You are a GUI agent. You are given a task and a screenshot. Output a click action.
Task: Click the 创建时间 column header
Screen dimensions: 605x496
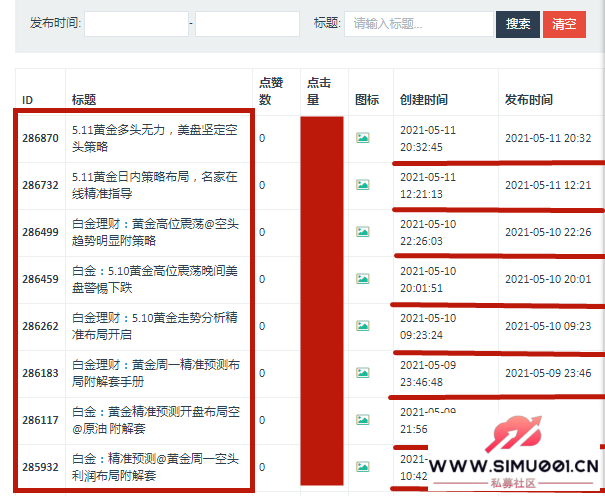[424, 100]
